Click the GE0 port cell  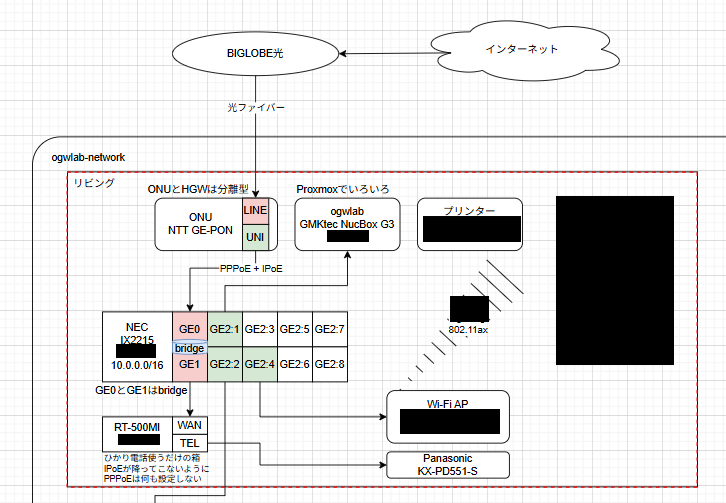point(190,328)
